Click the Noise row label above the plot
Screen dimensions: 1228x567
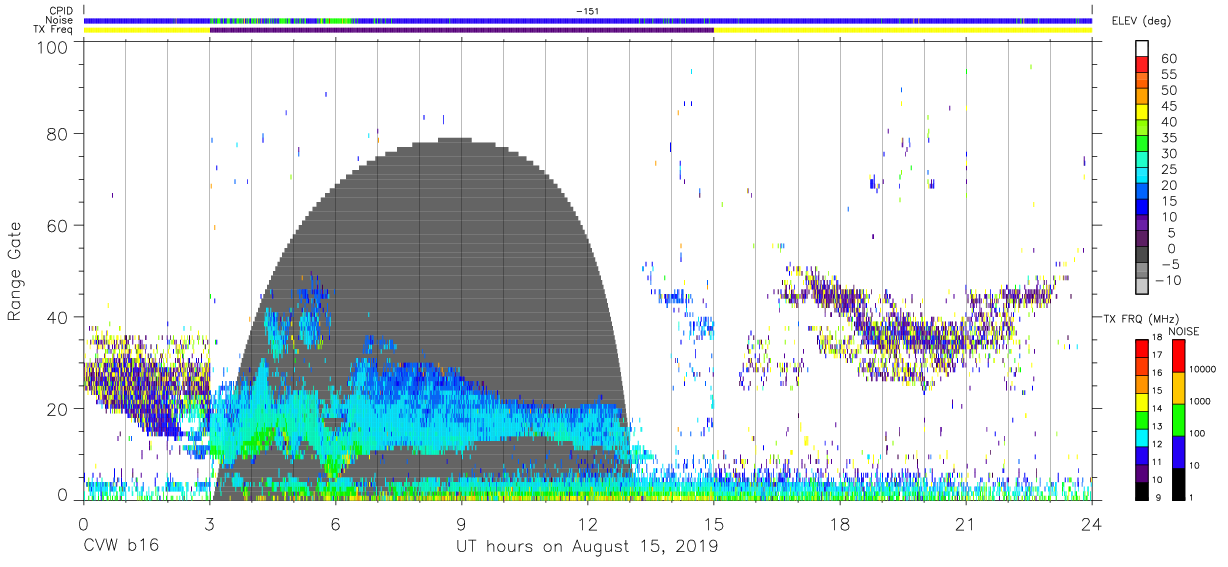[61, 20]
